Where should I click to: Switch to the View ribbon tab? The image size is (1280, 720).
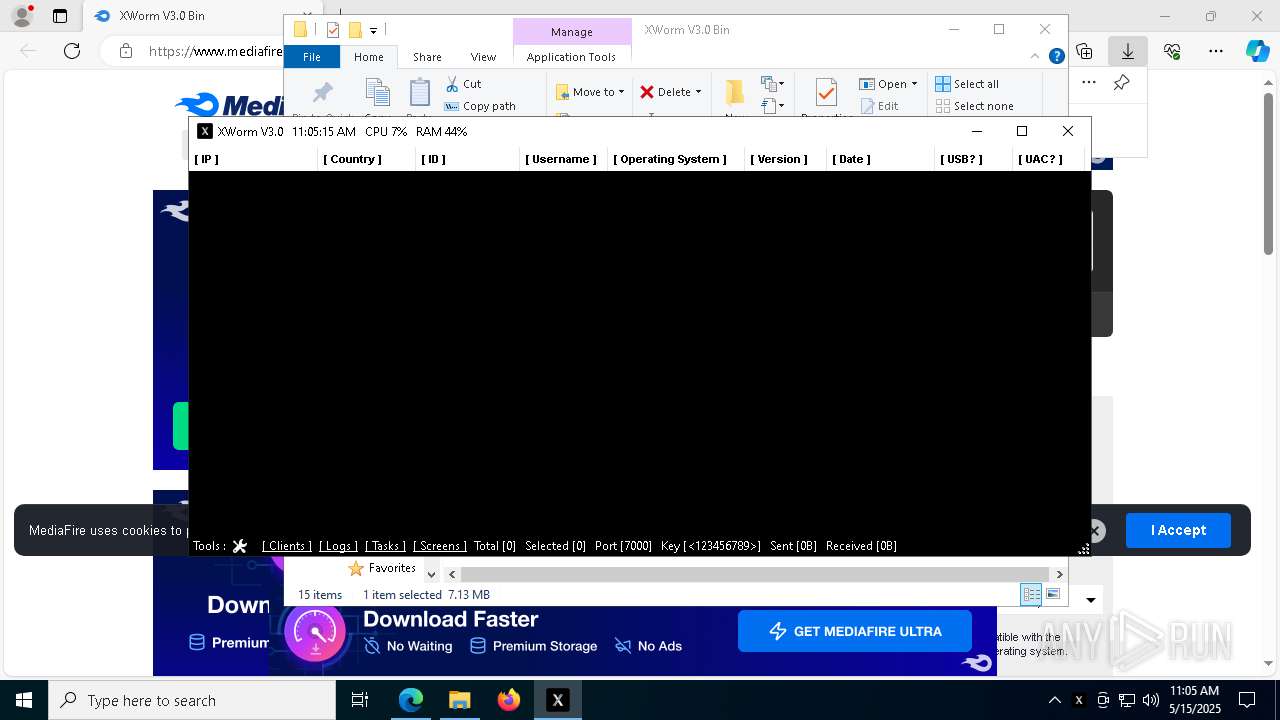pyautogui.click(x=483, y=57)
